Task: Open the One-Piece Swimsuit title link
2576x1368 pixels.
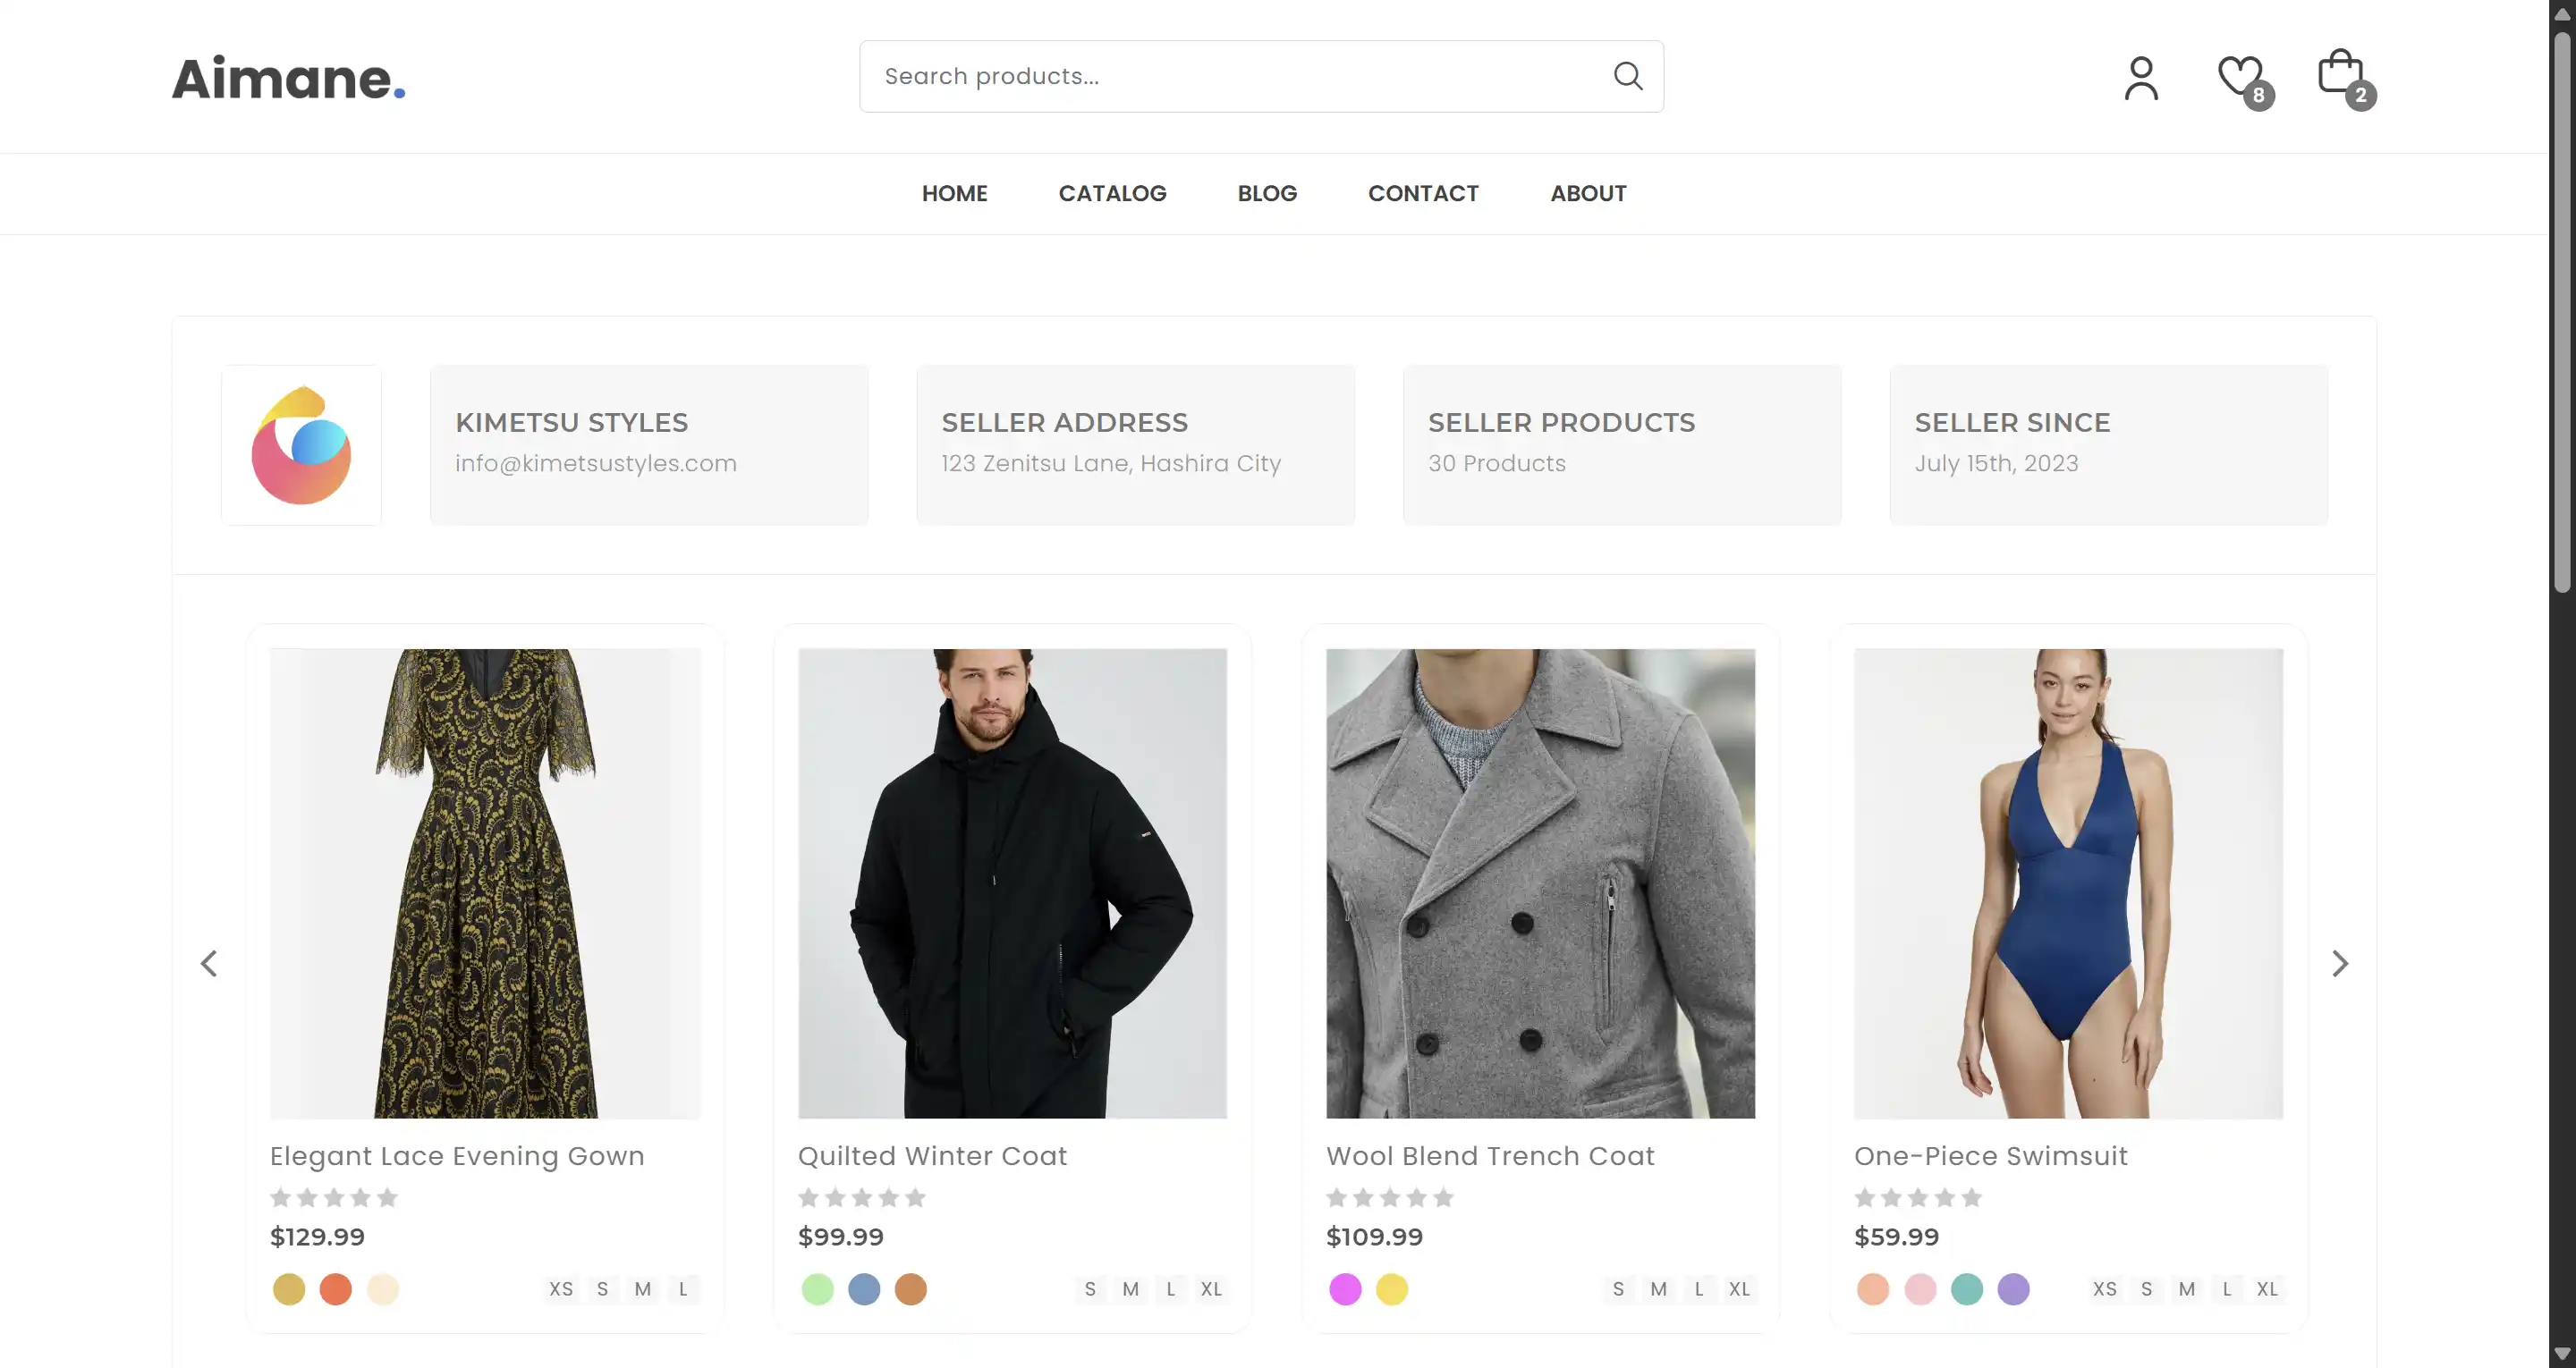Action: click(x=1990, y=1156)
